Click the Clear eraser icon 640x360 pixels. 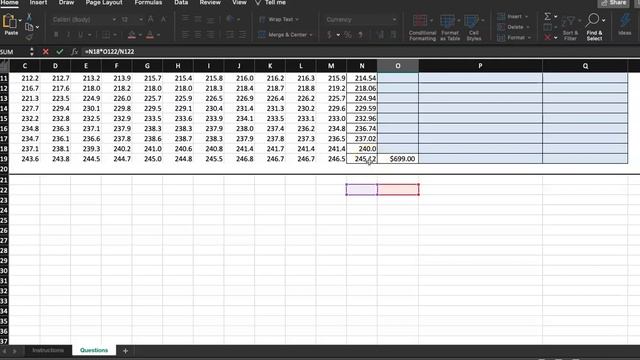[x=548, y=38]
